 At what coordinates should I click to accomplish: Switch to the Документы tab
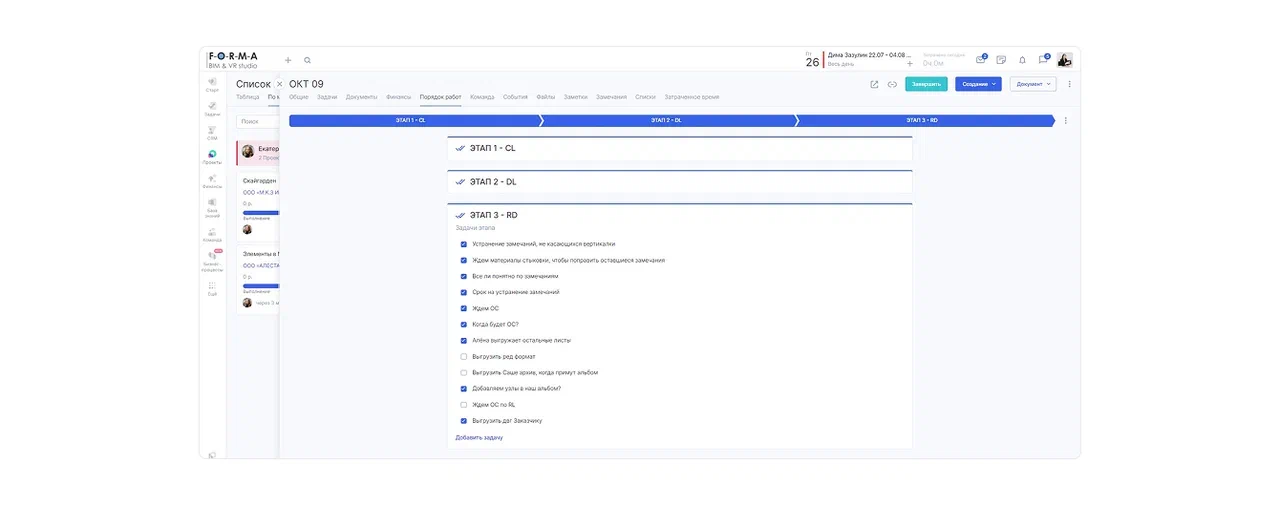point(362,97)
